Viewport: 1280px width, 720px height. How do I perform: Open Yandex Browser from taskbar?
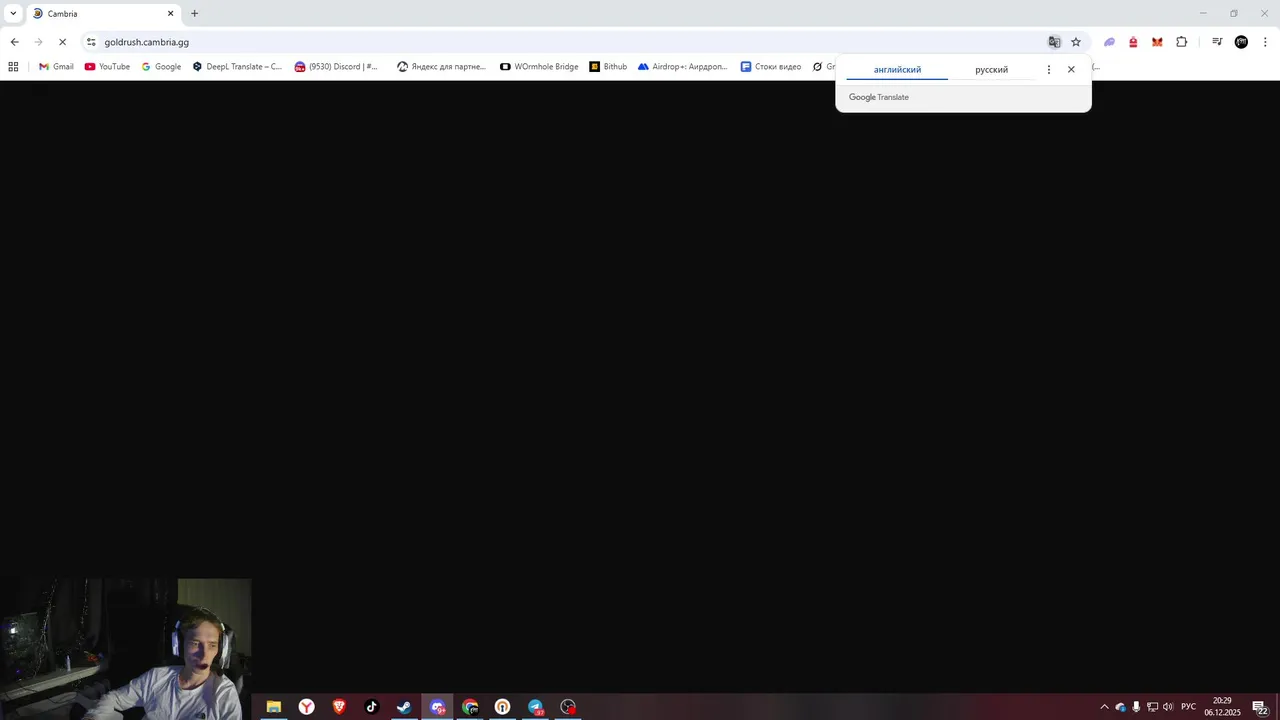click(x=306, y=707)
